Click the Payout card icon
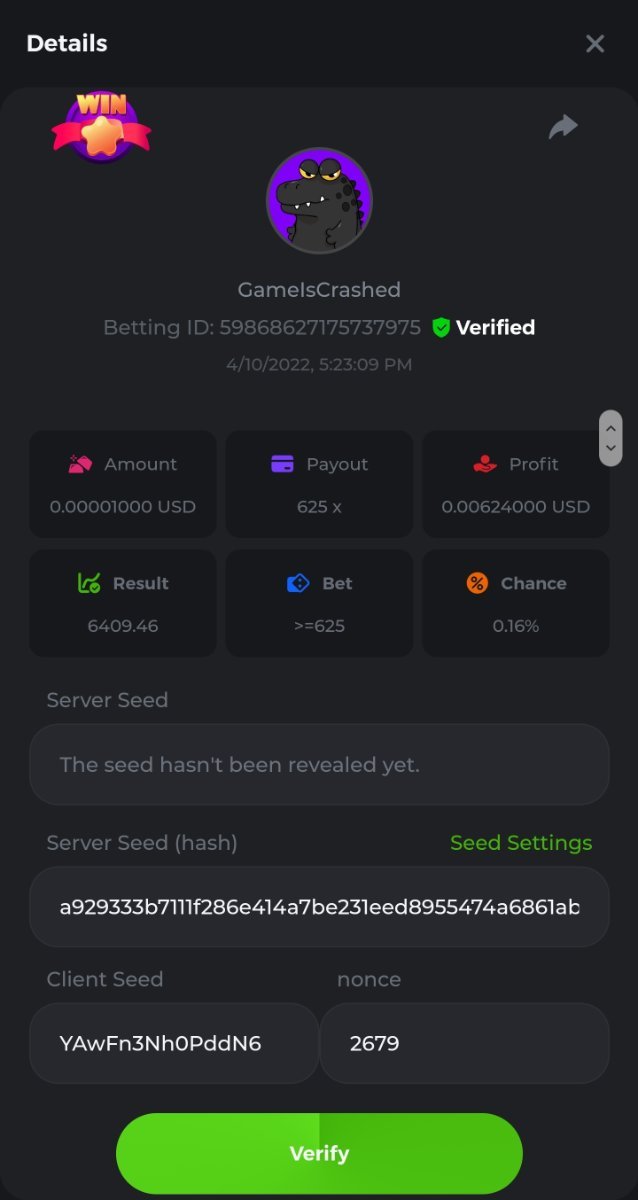This screenshot has width=638, height=1200. [x=282, y=464]
